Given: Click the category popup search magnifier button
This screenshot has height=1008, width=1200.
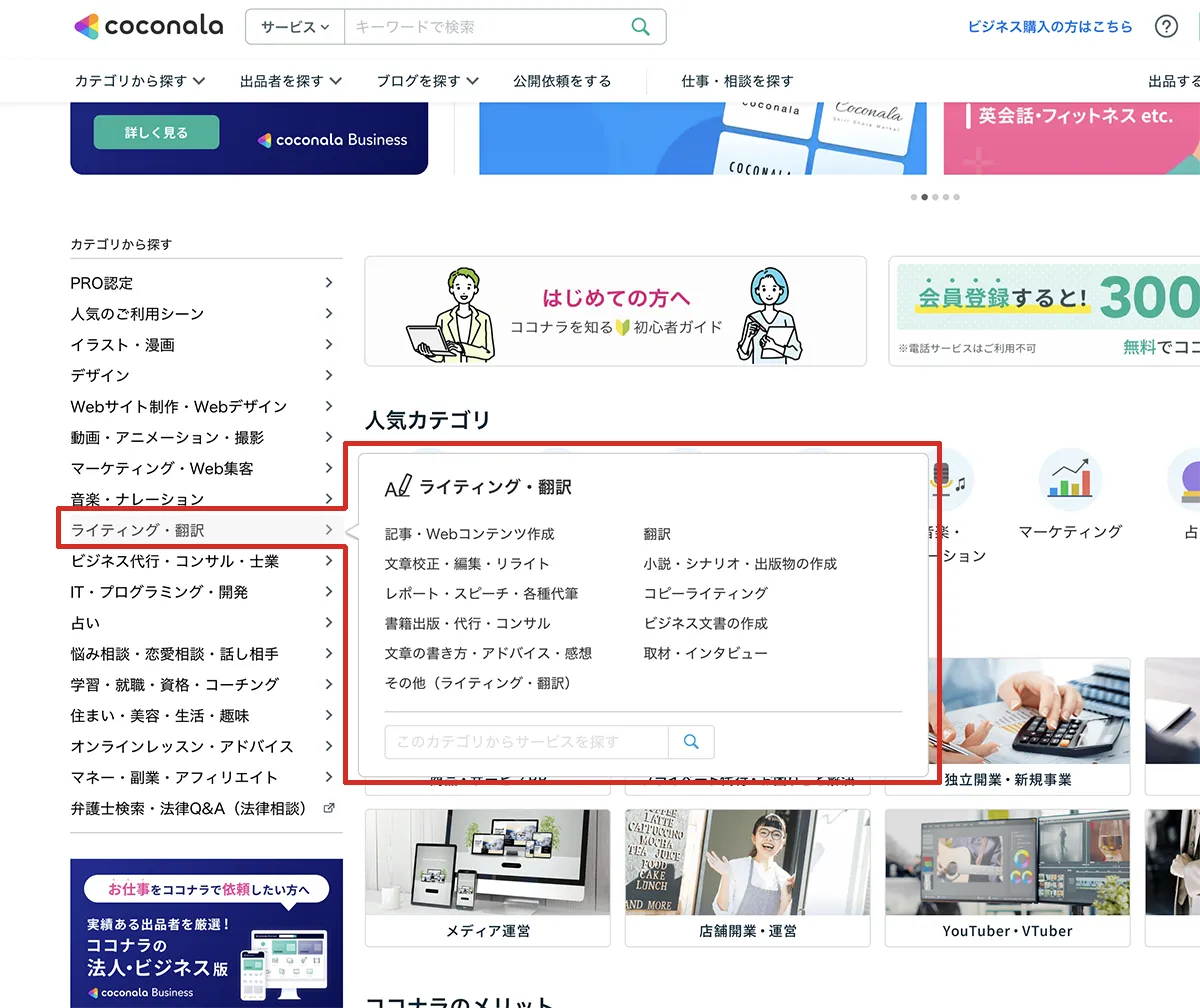Looking at the screenshot, I should pos(691,742).
